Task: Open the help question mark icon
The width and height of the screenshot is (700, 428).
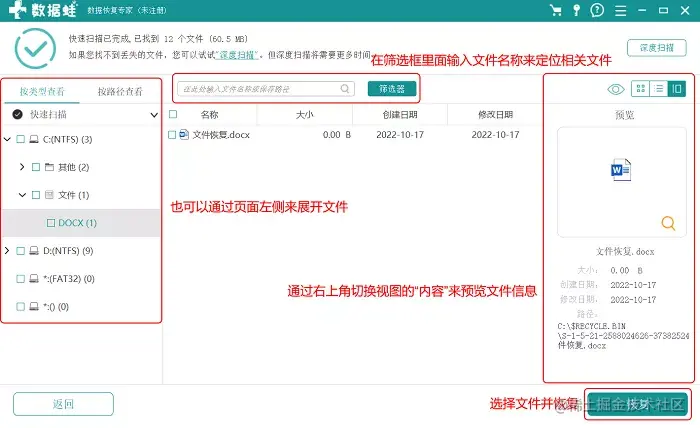Action: click(x=597, y=10)
